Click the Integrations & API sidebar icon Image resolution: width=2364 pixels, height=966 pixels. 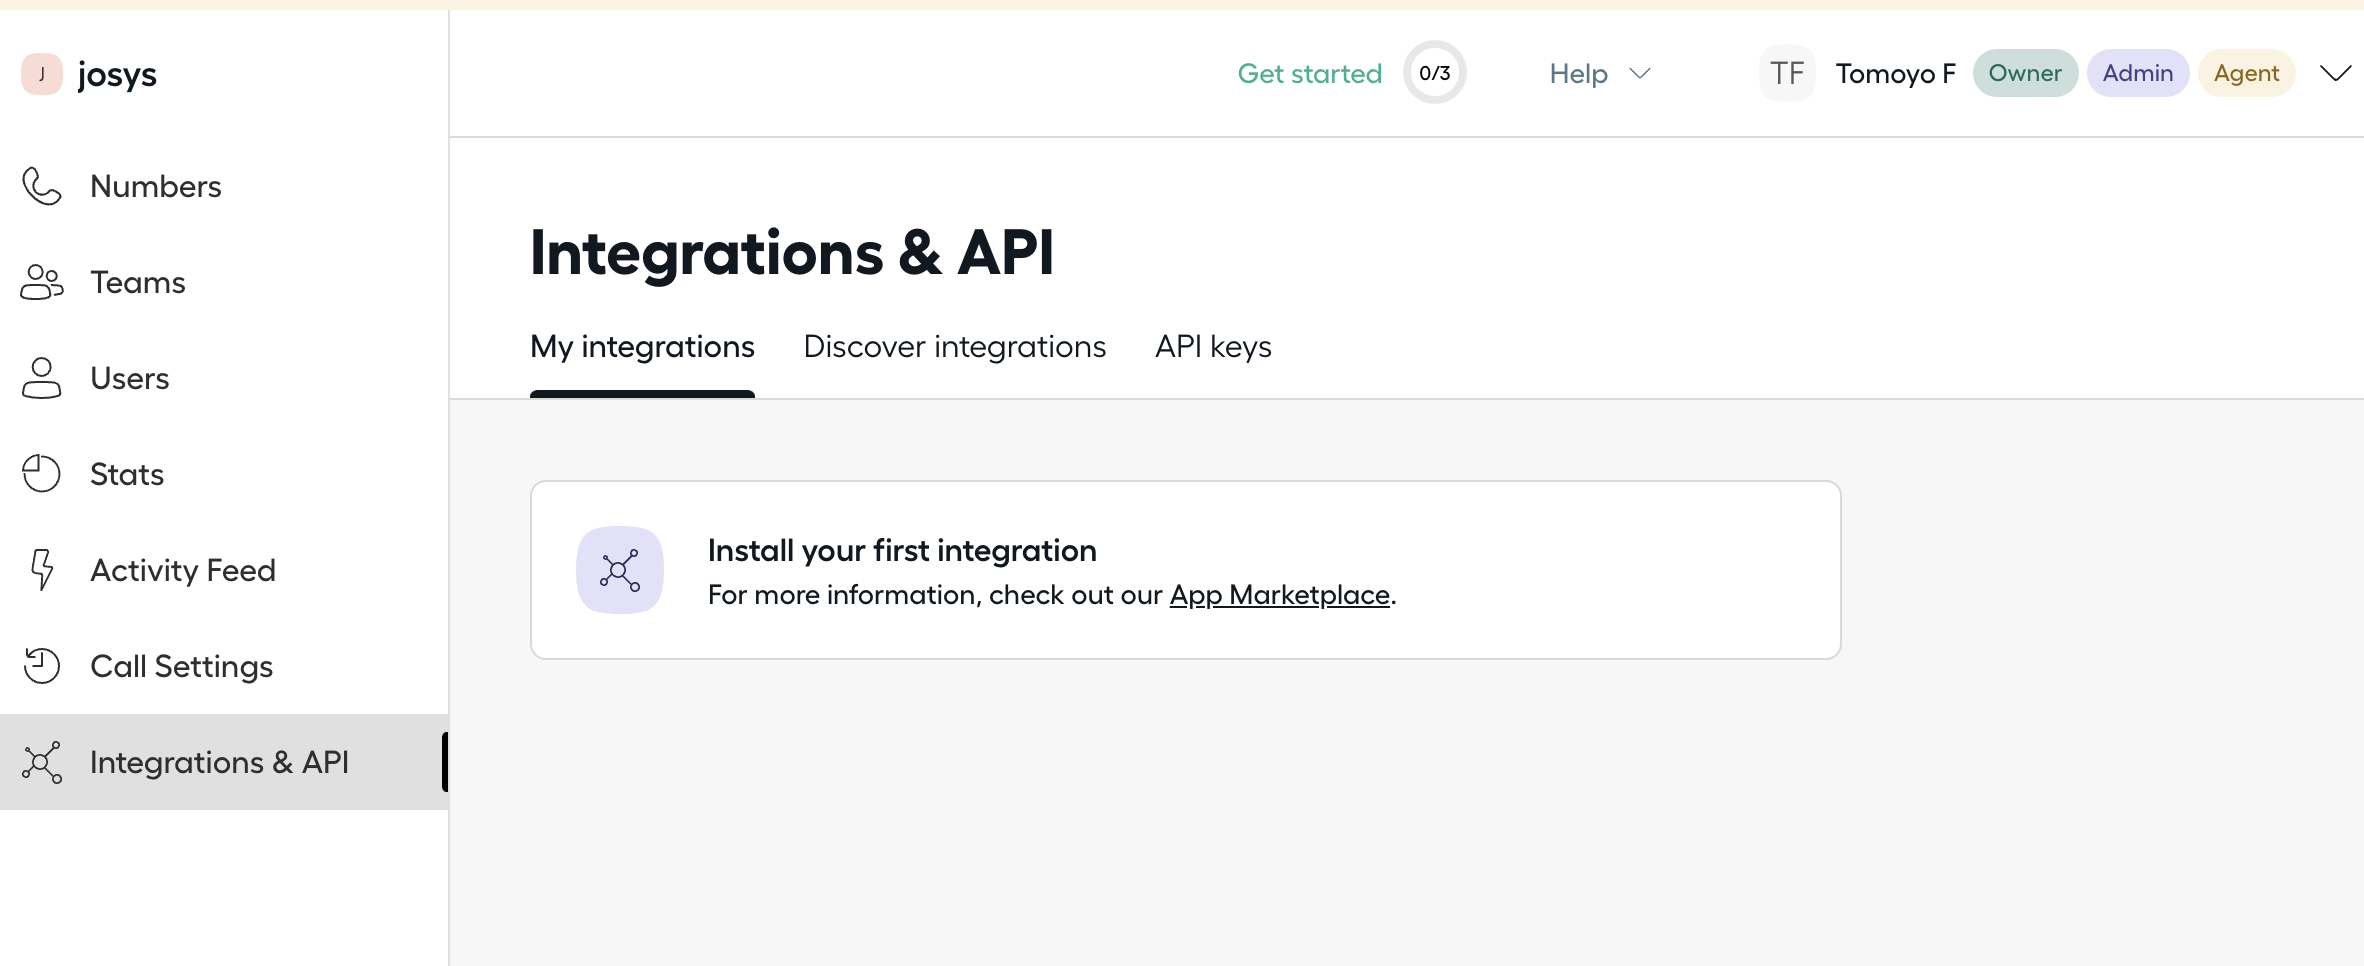(x=41, y=762)
